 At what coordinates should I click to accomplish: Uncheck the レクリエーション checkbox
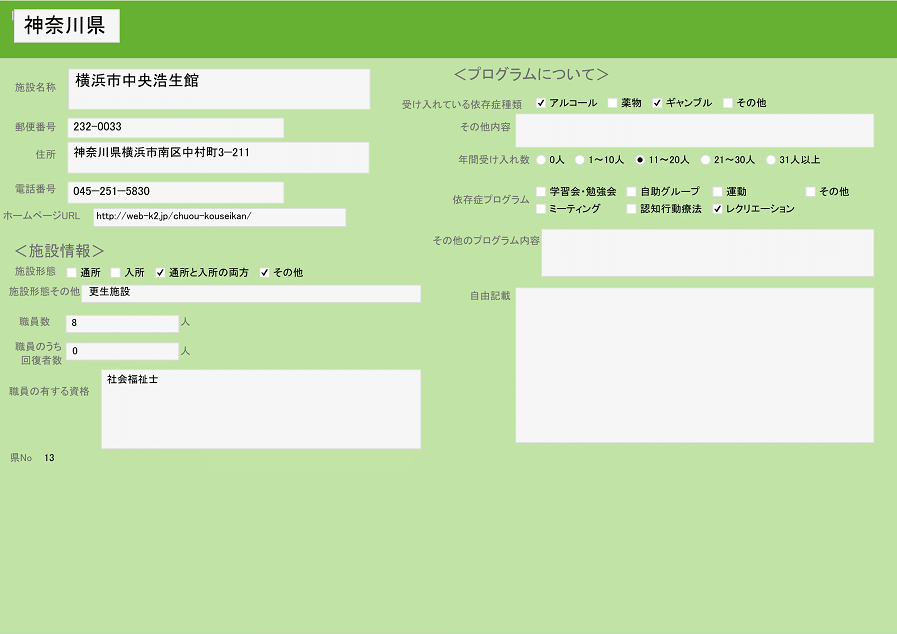717,209
